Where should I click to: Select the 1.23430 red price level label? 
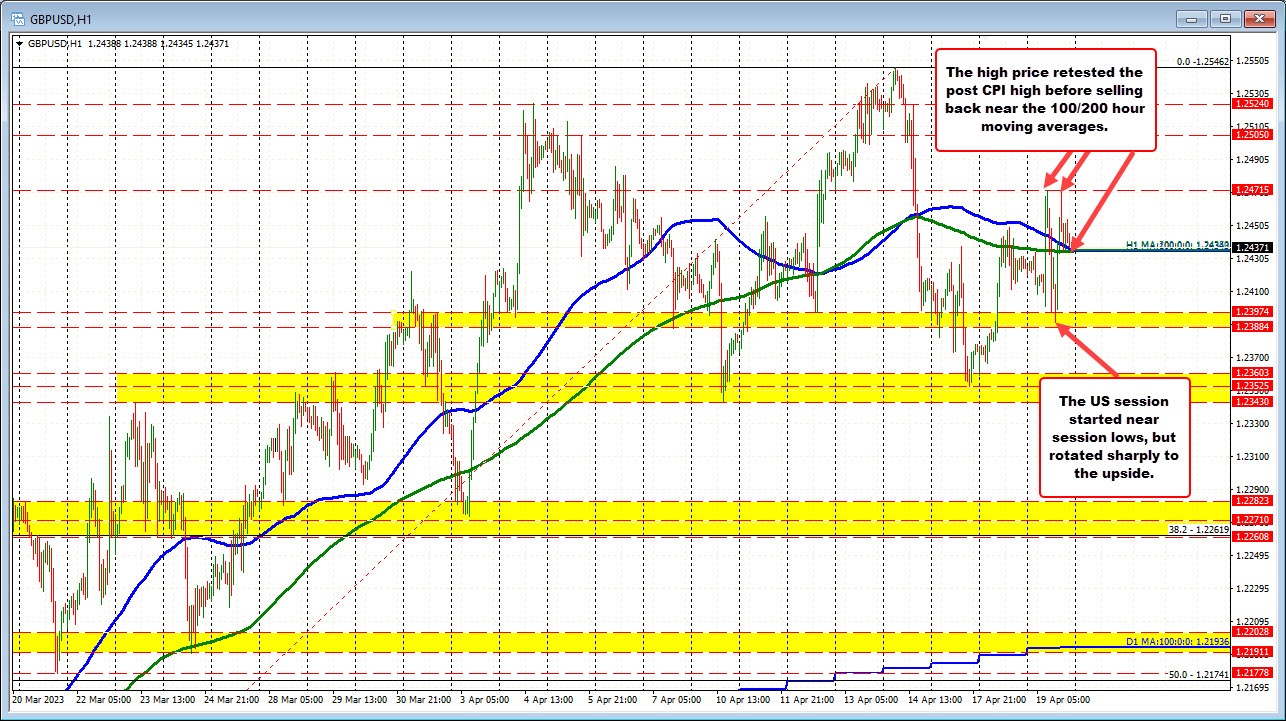(1252, 402)
